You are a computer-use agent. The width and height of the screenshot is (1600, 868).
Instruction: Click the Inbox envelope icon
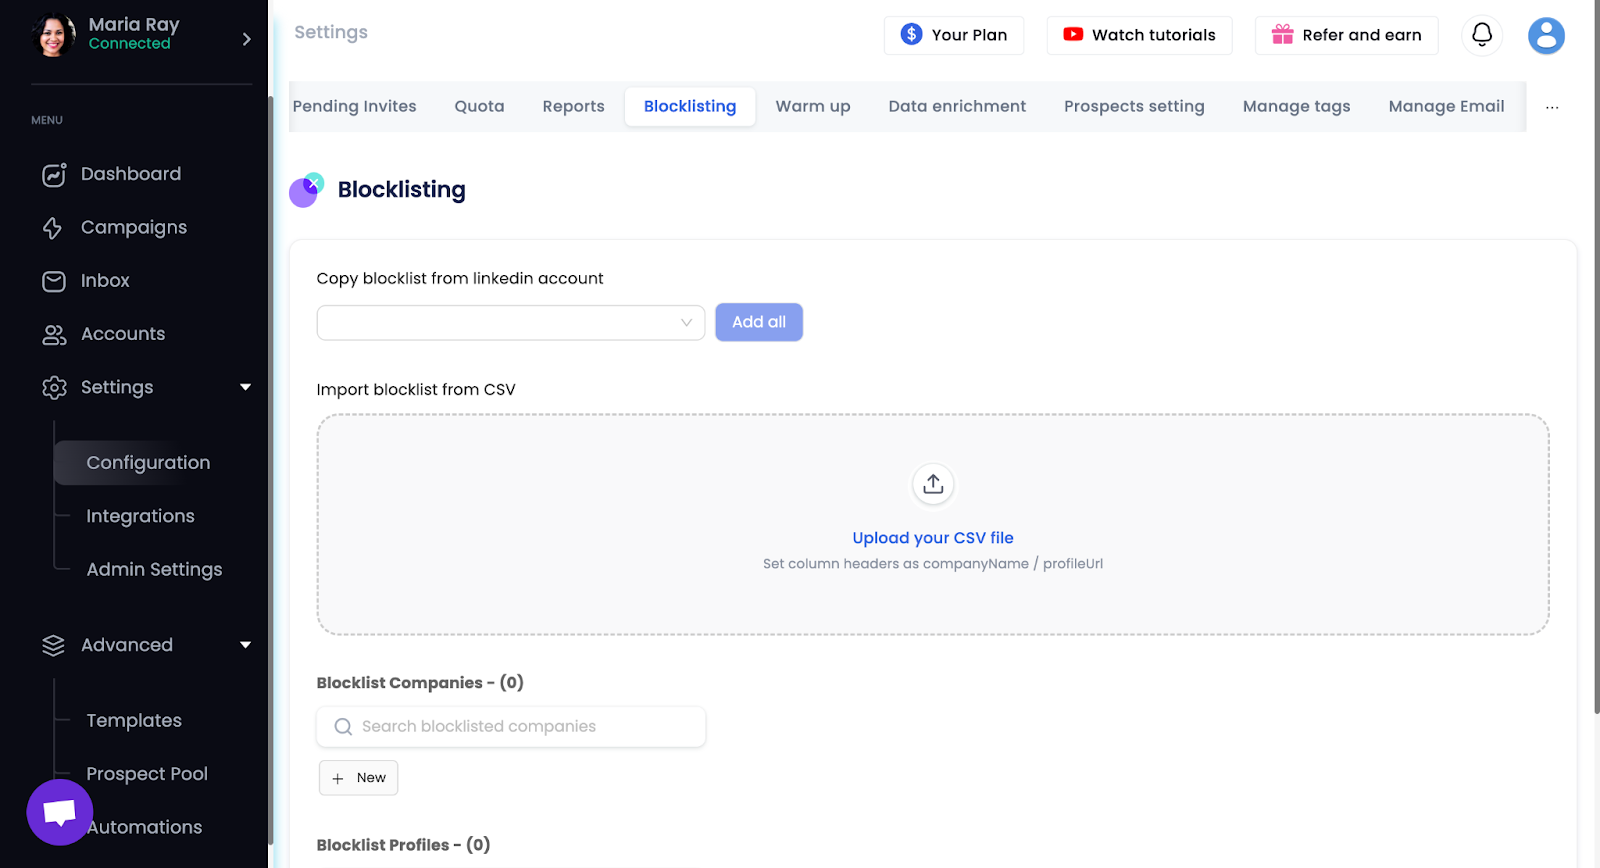coord(54,281)
